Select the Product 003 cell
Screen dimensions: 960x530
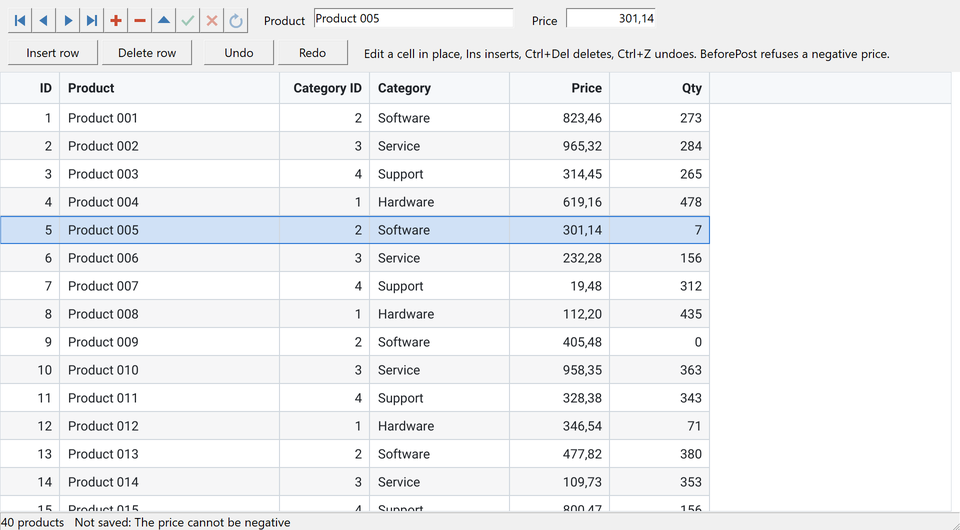[x=170, y=174]
